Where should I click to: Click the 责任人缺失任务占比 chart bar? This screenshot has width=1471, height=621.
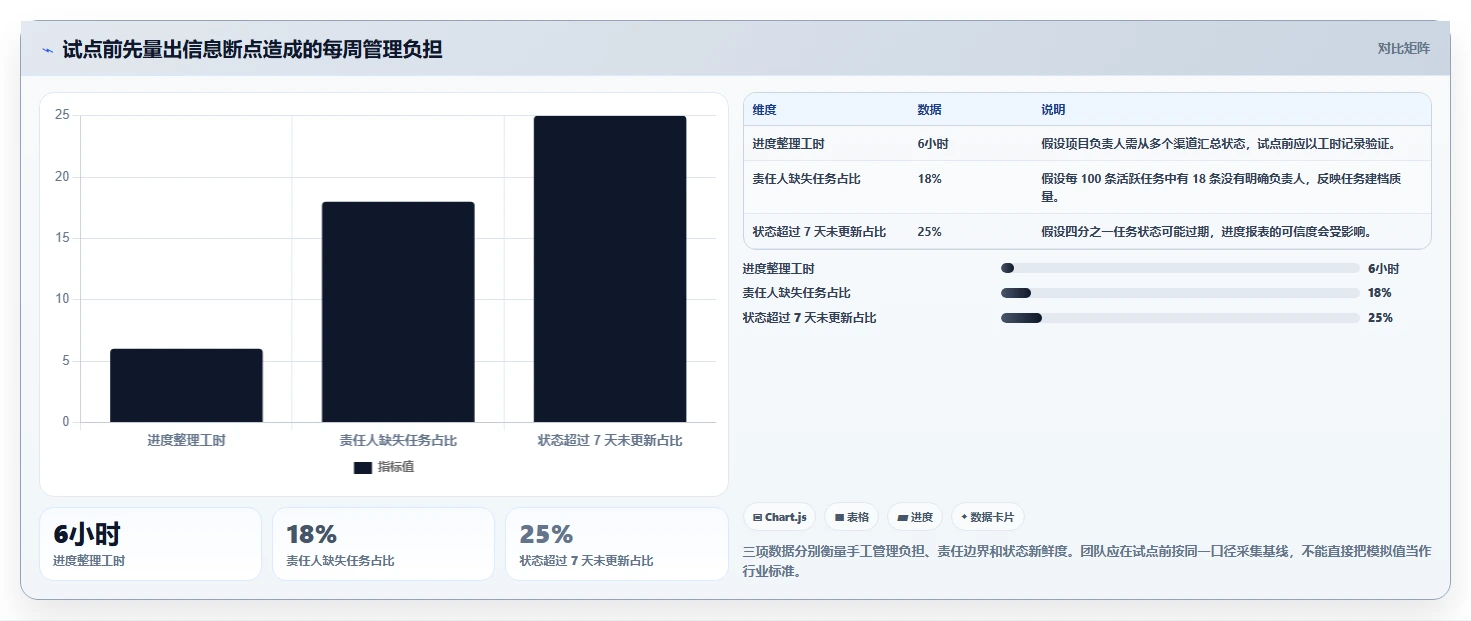(398, 312)
